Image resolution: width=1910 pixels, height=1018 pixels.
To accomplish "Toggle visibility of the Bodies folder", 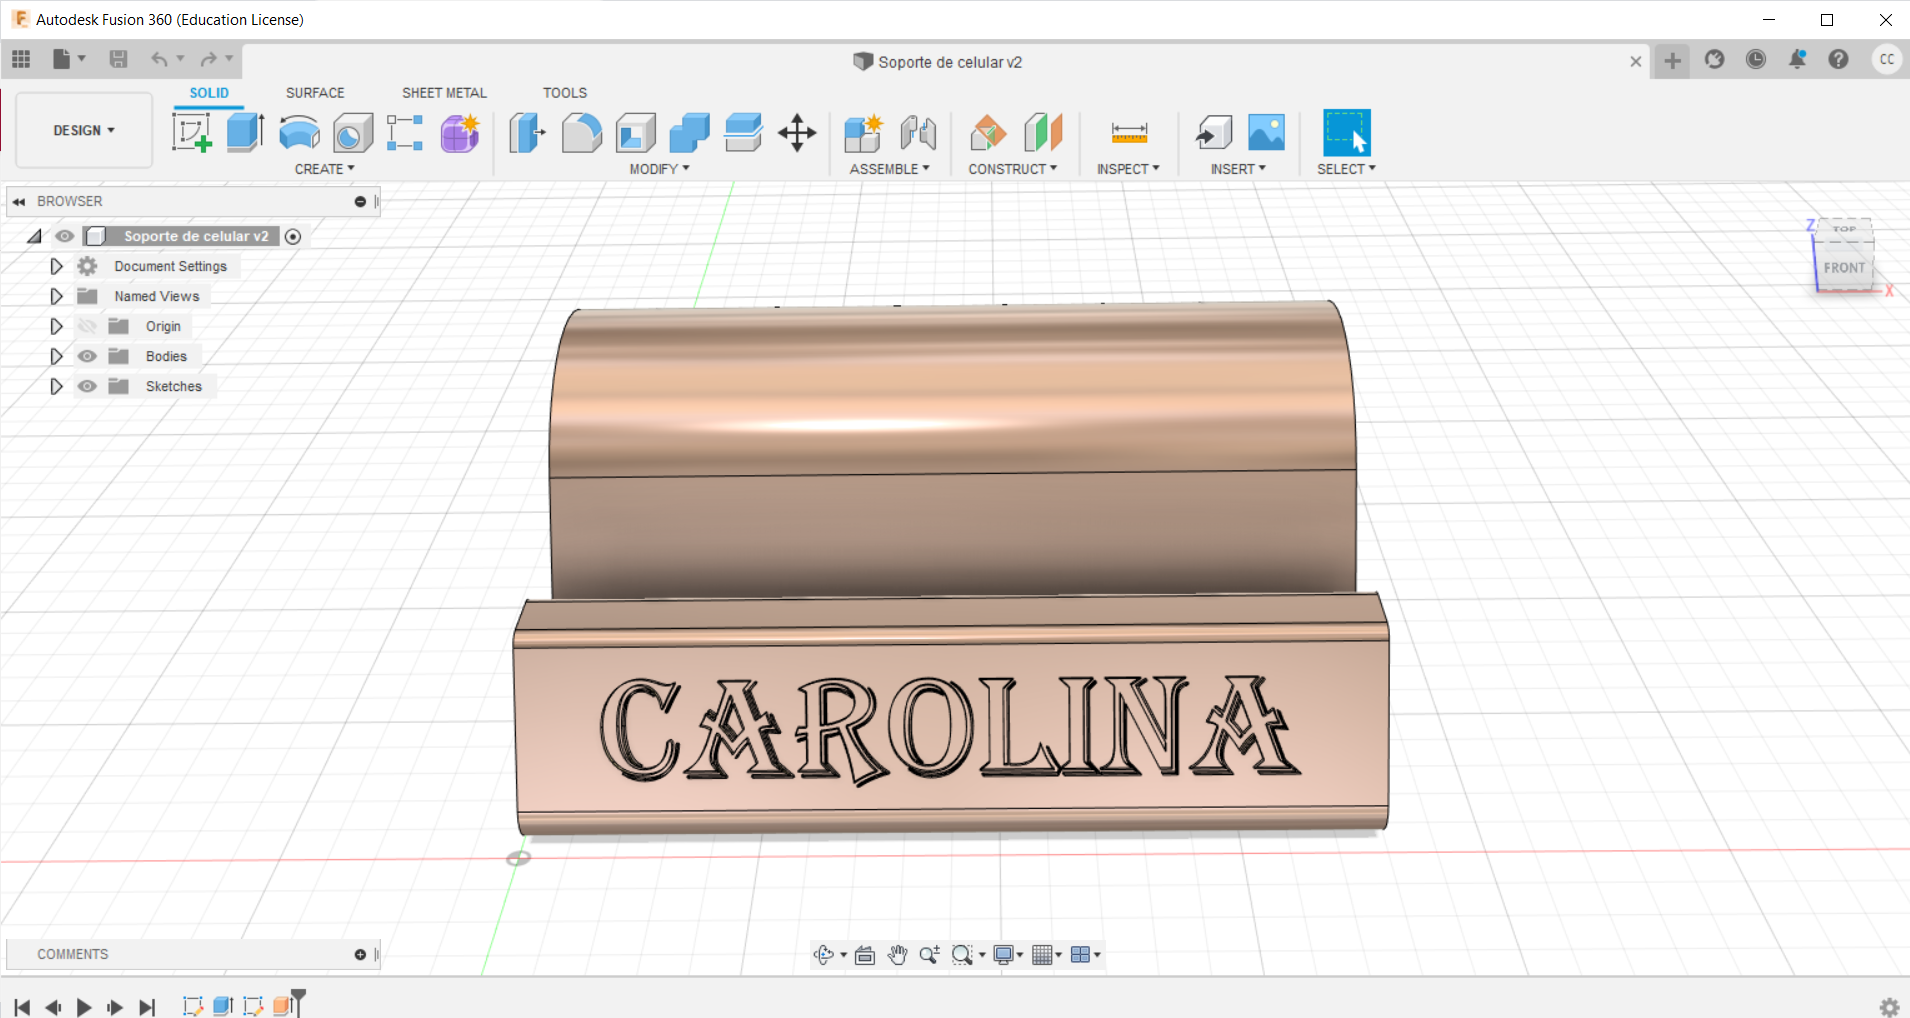I will [x=87, y=356].
